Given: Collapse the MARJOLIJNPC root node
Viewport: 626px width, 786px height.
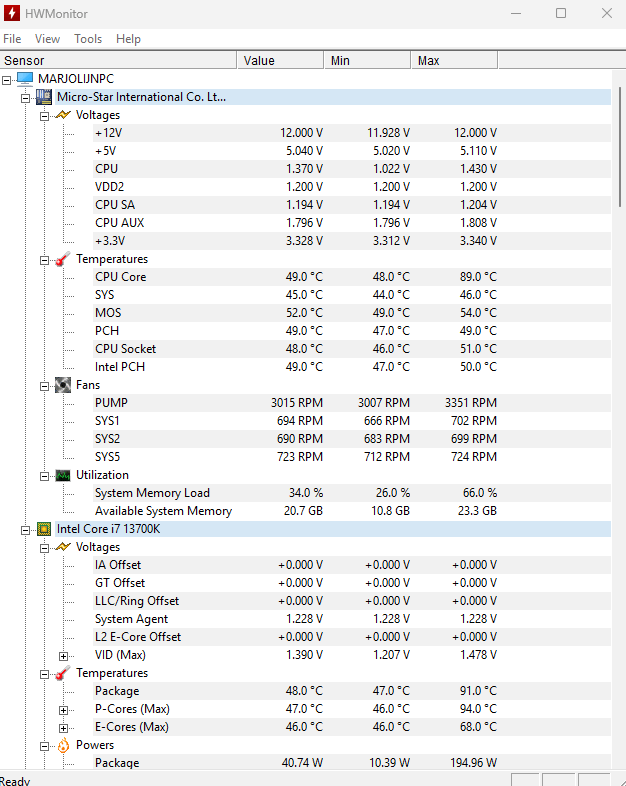Looking at the screenshot, I should coord(6,80).
